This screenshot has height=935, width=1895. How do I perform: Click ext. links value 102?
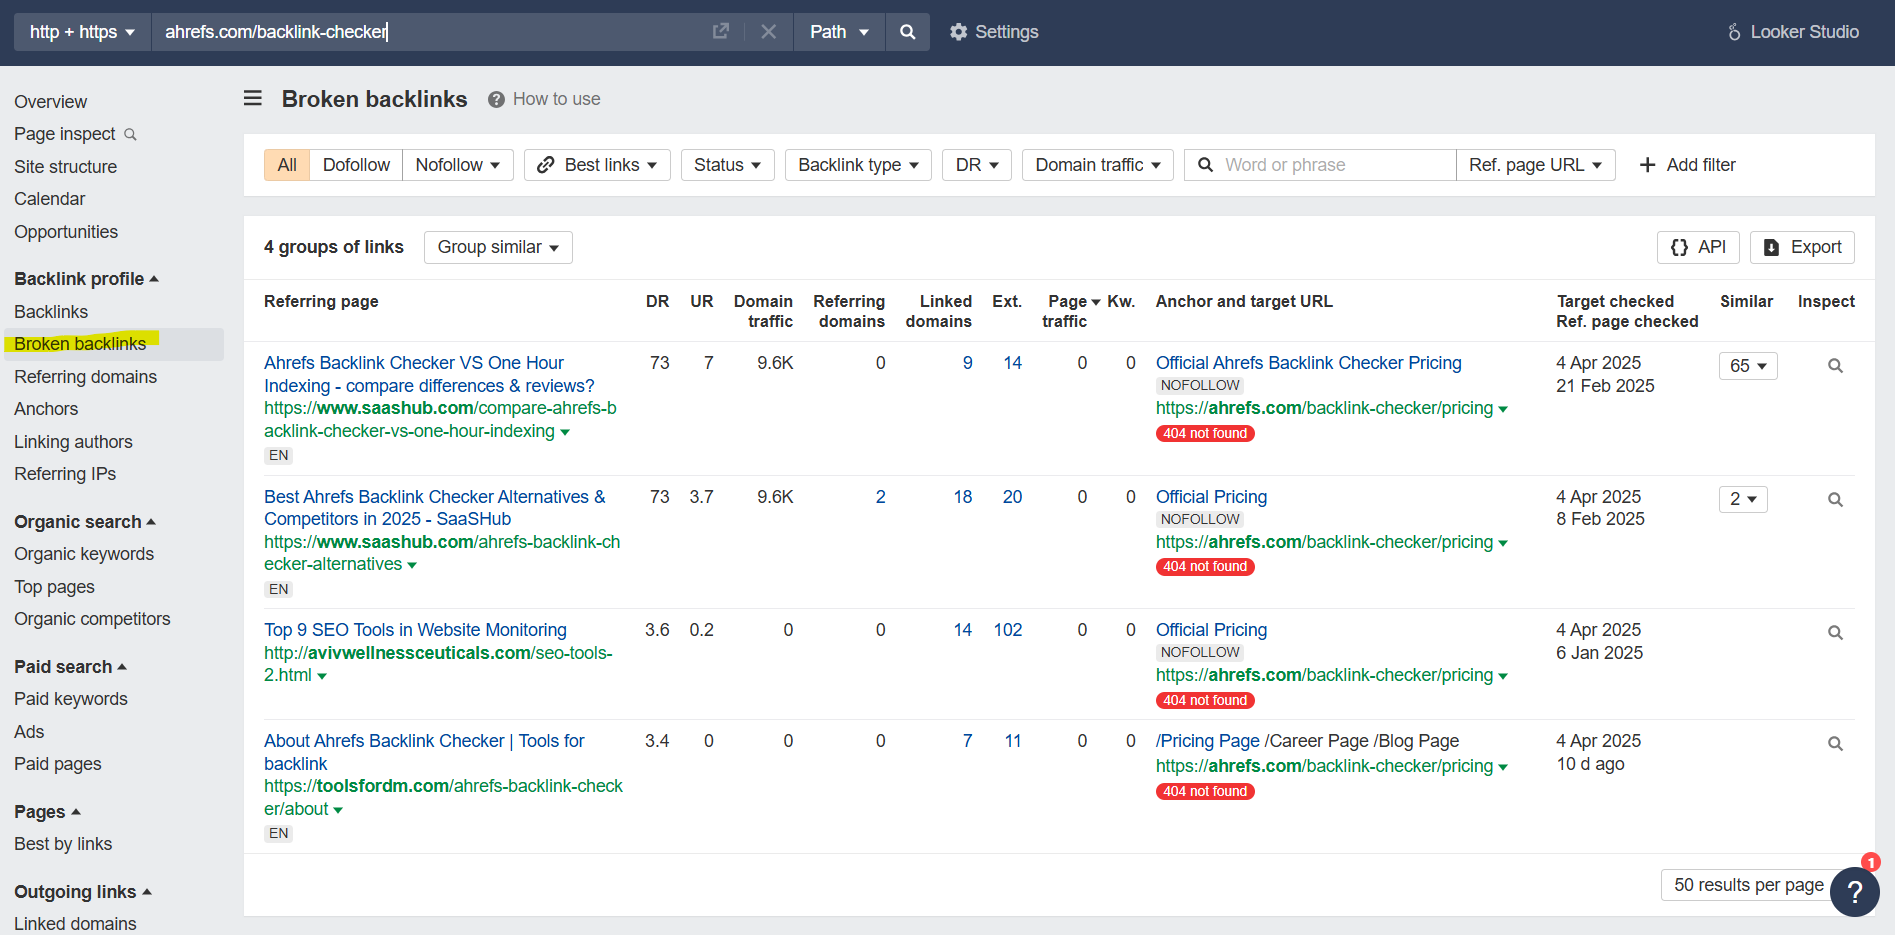click(x=1007, y=630)
